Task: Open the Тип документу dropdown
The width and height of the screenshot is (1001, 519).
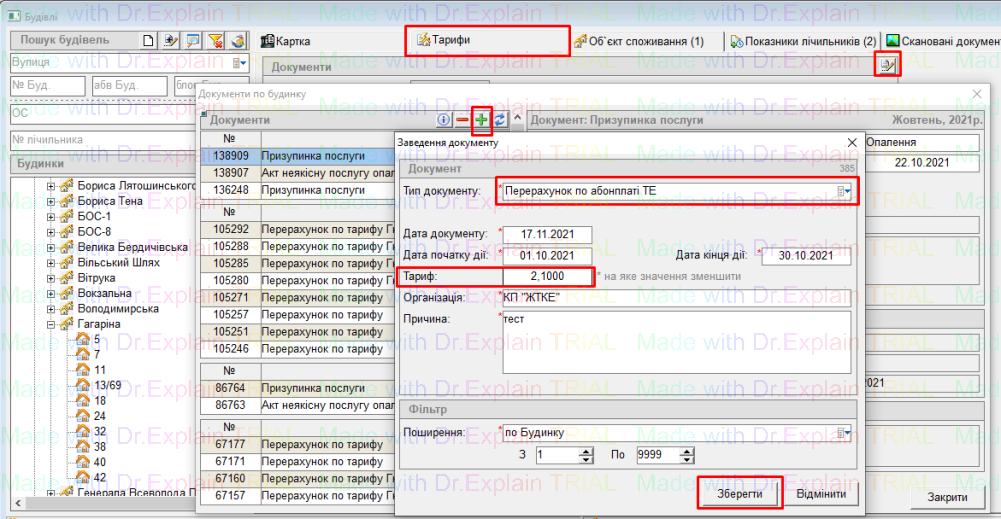Action: (847, 190)
